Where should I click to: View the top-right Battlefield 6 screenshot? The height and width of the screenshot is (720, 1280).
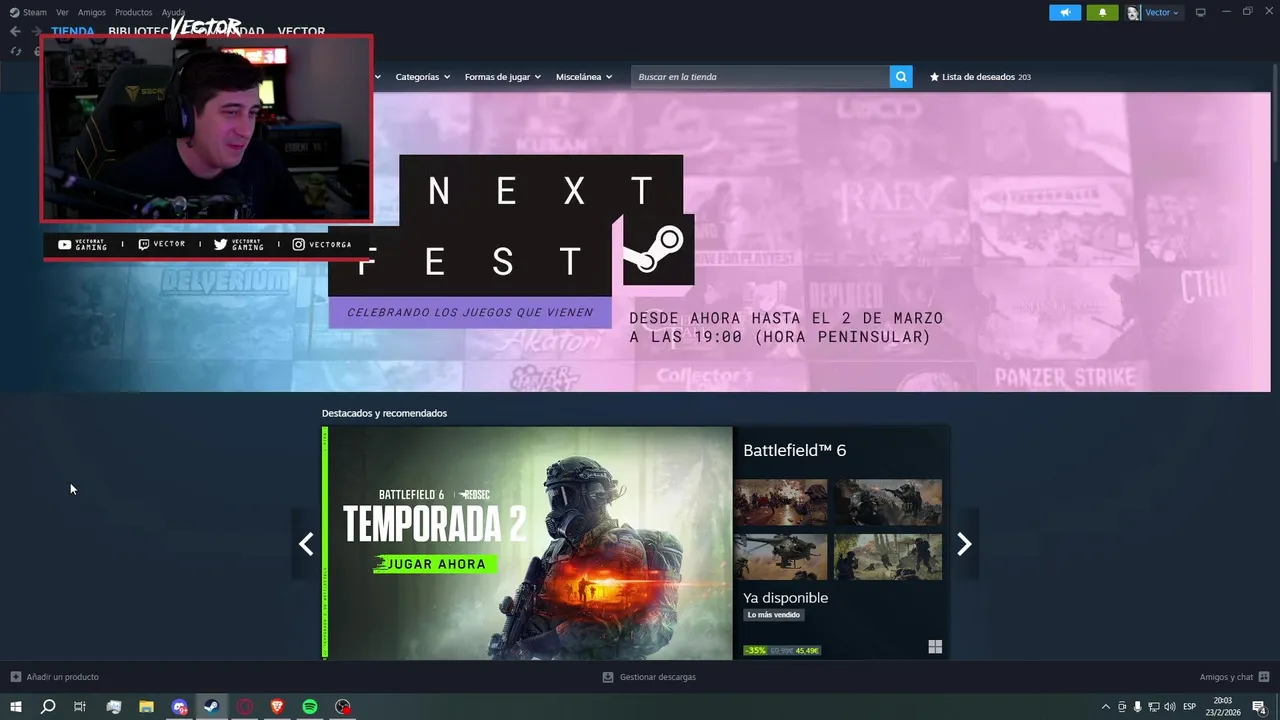click(x=888, y=502)
